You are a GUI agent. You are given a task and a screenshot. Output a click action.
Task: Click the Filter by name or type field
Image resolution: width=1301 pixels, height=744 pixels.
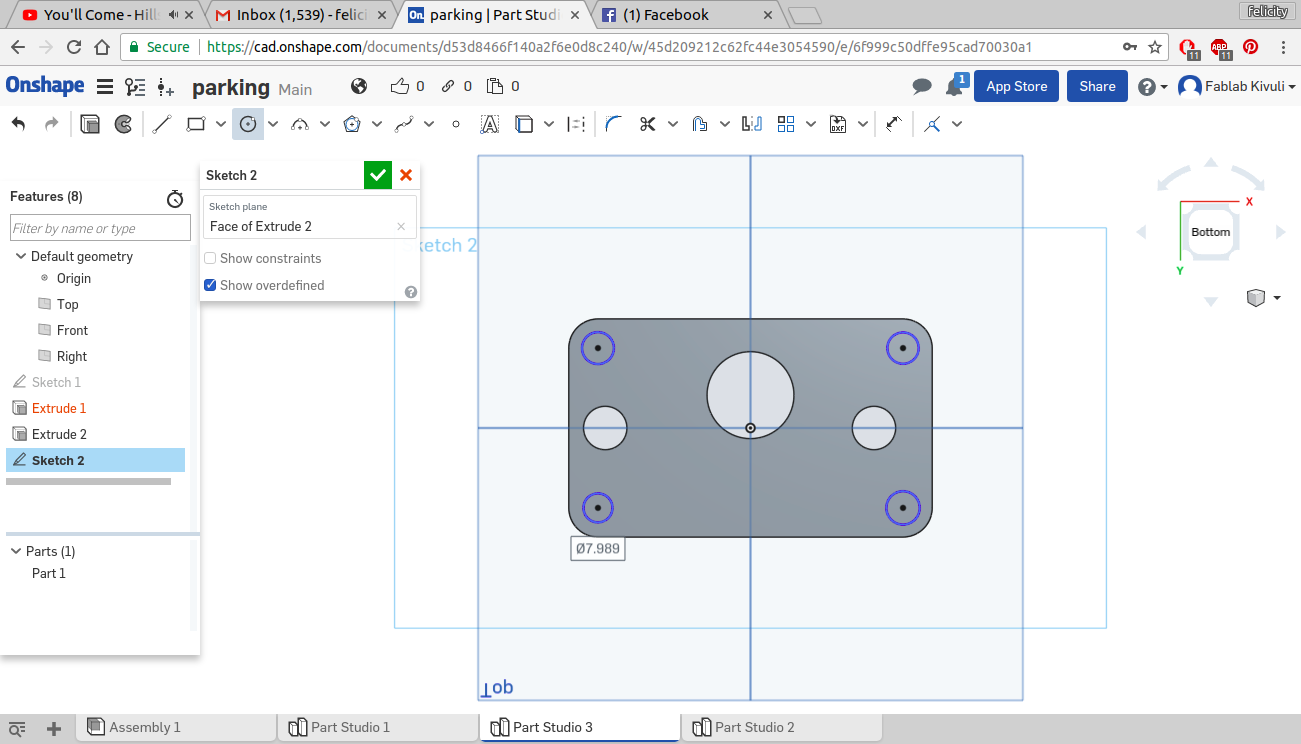click(100, 228)
